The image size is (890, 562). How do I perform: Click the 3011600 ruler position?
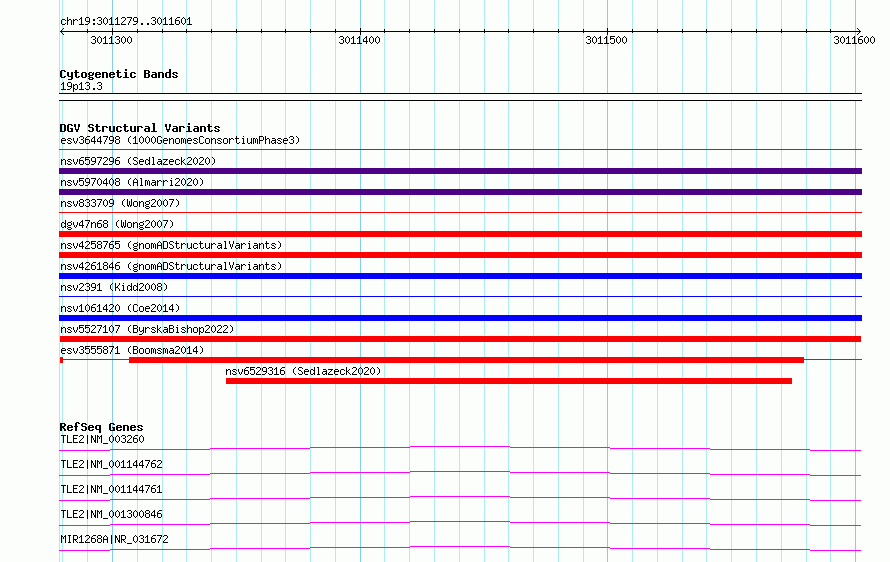[x=854, y=40]
